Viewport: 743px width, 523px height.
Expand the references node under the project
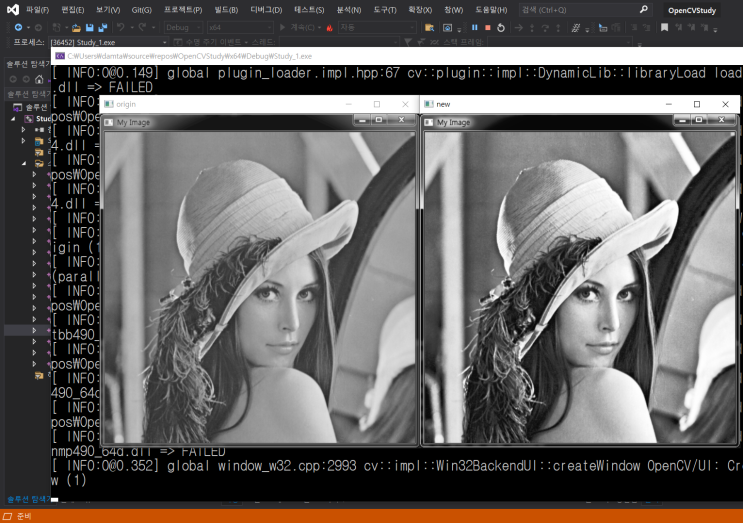click(x=23, y=129)
